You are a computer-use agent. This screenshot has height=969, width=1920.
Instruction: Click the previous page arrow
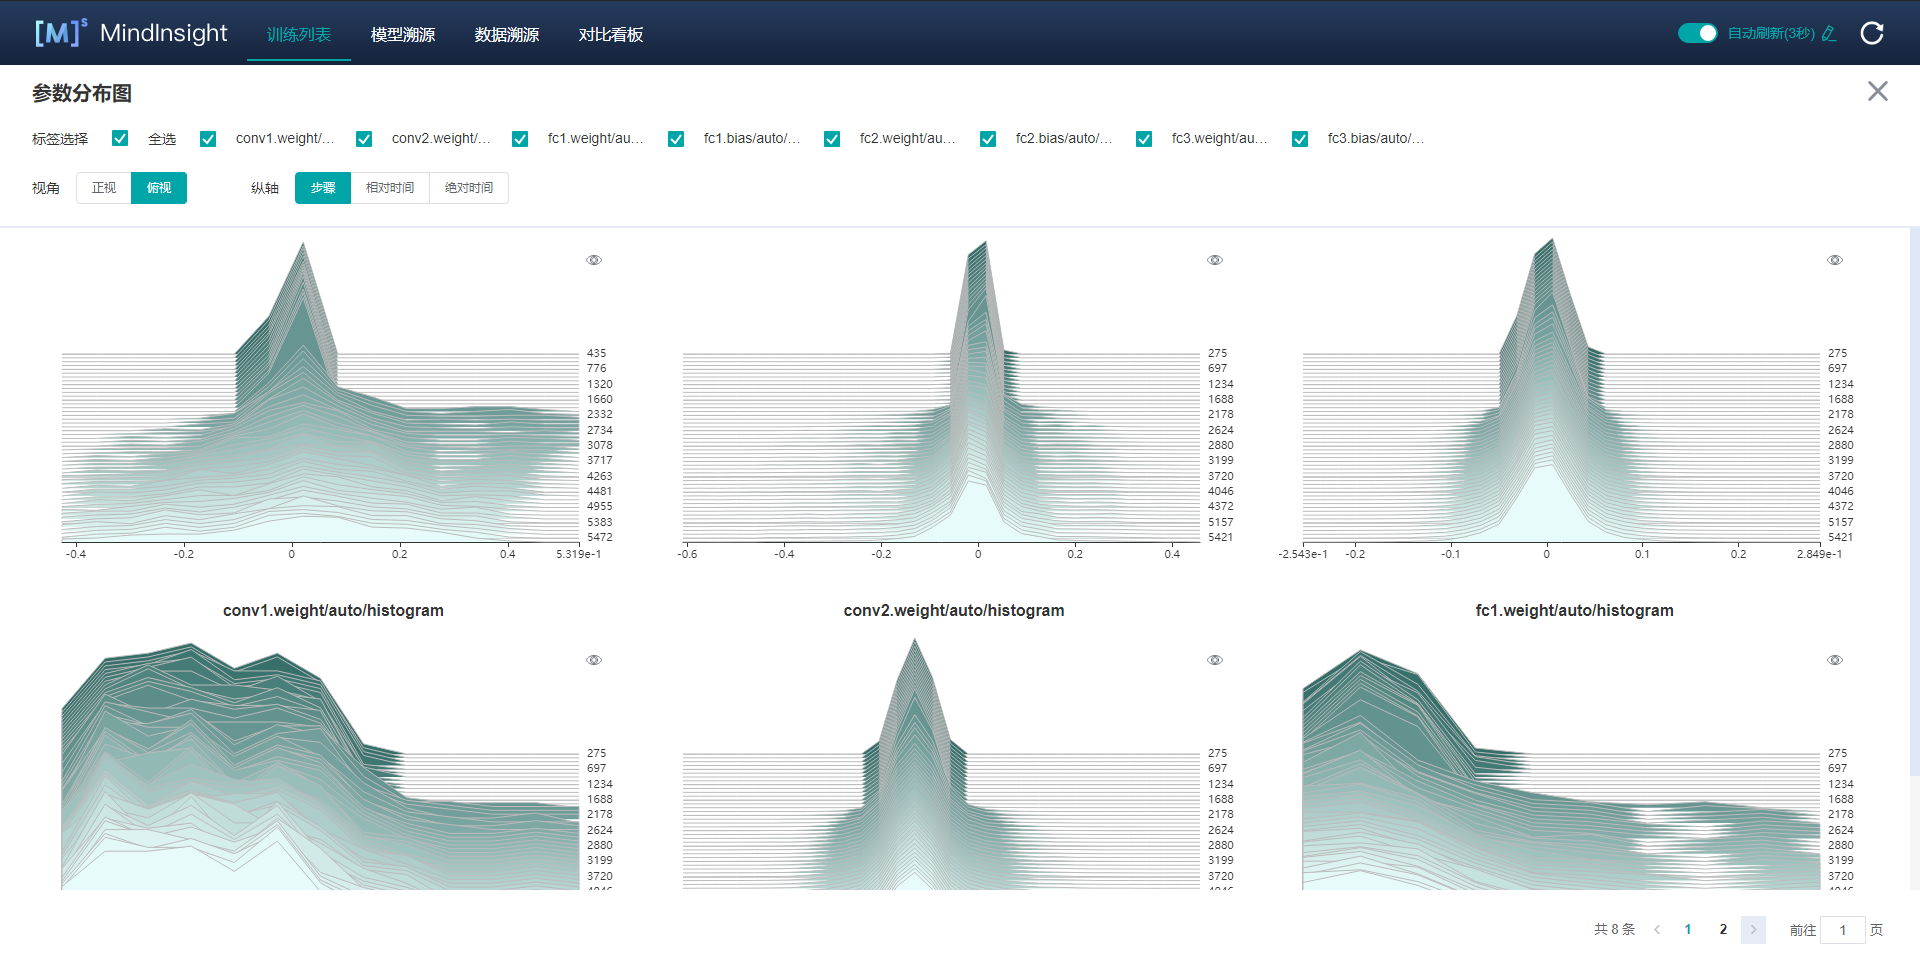point(1657,929)
